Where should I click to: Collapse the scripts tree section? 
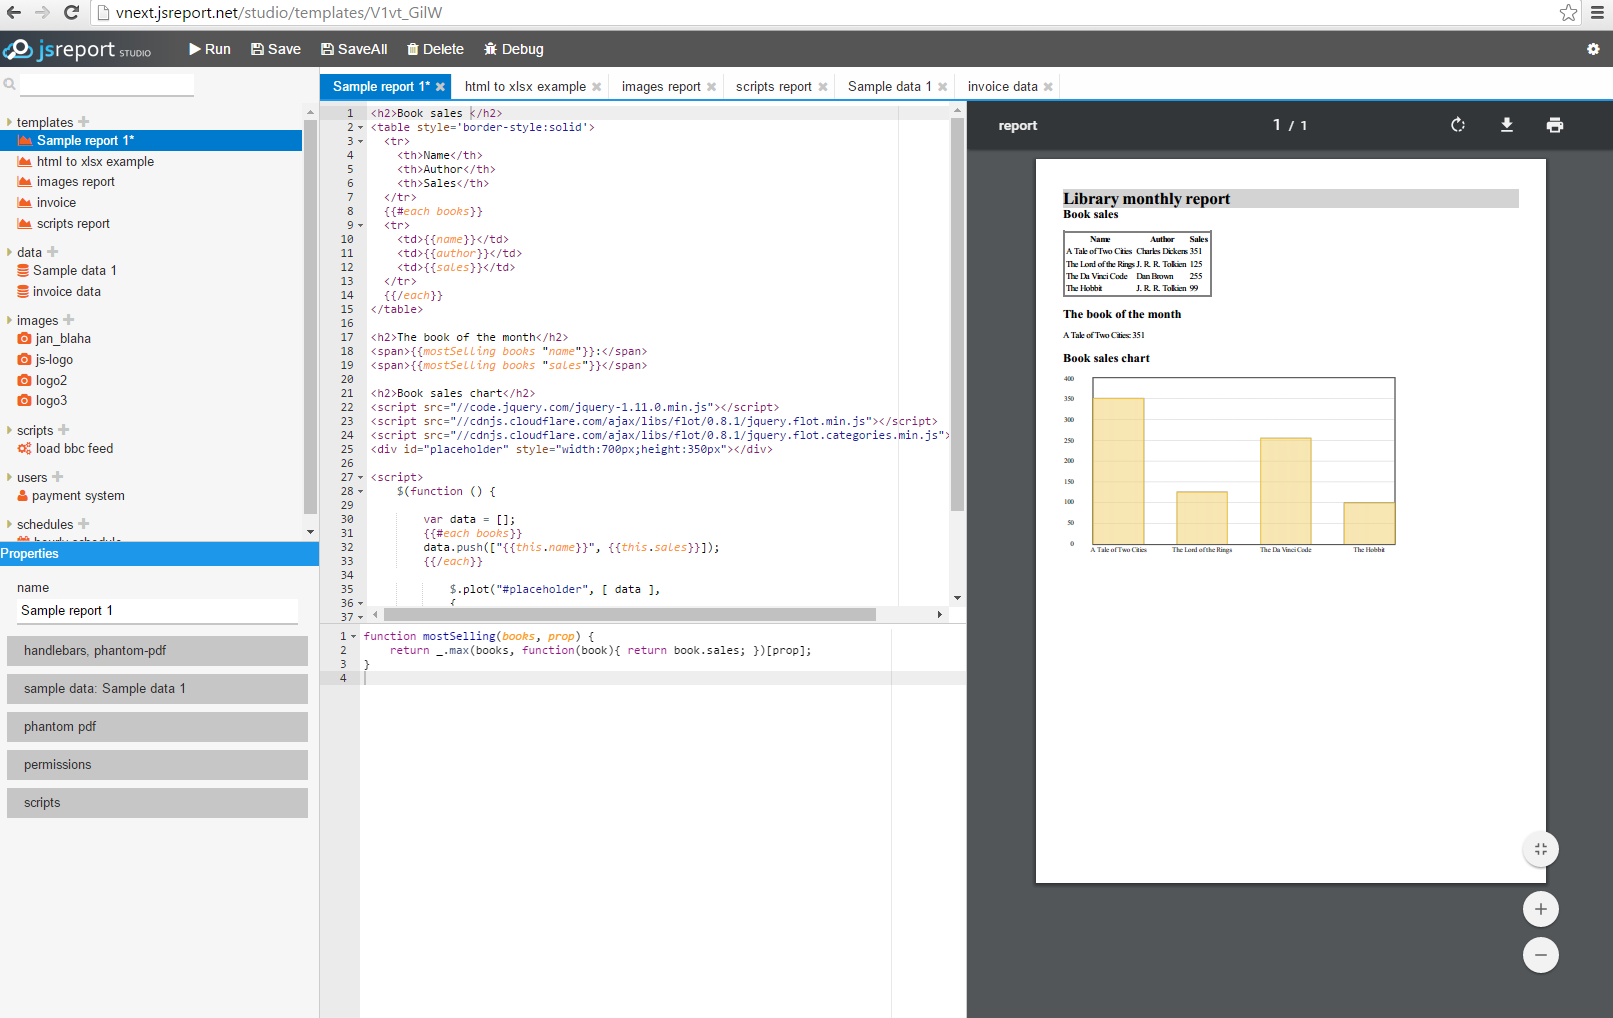[x=9, y=430]
